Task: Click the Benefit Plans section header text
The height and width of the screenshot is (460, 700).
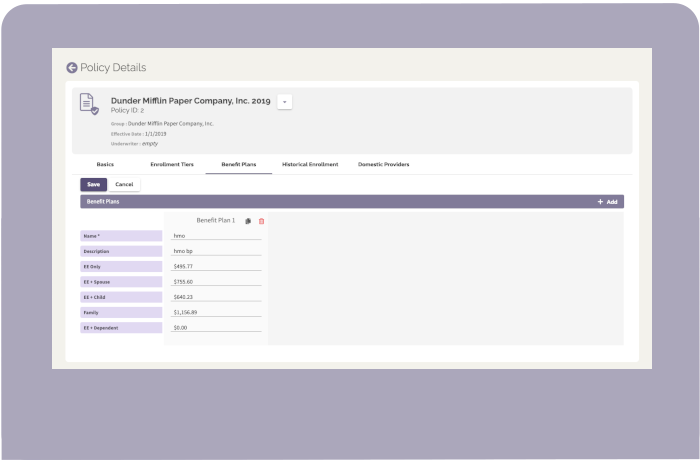Action: 103,201
